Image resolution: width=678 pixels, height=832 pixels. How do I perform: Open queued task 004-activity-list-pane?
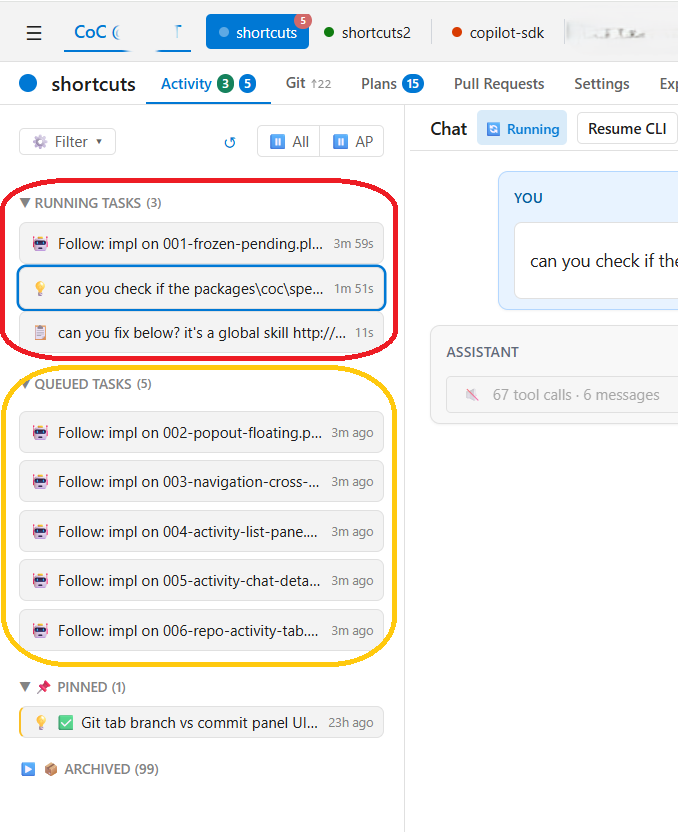pos(202,531)
